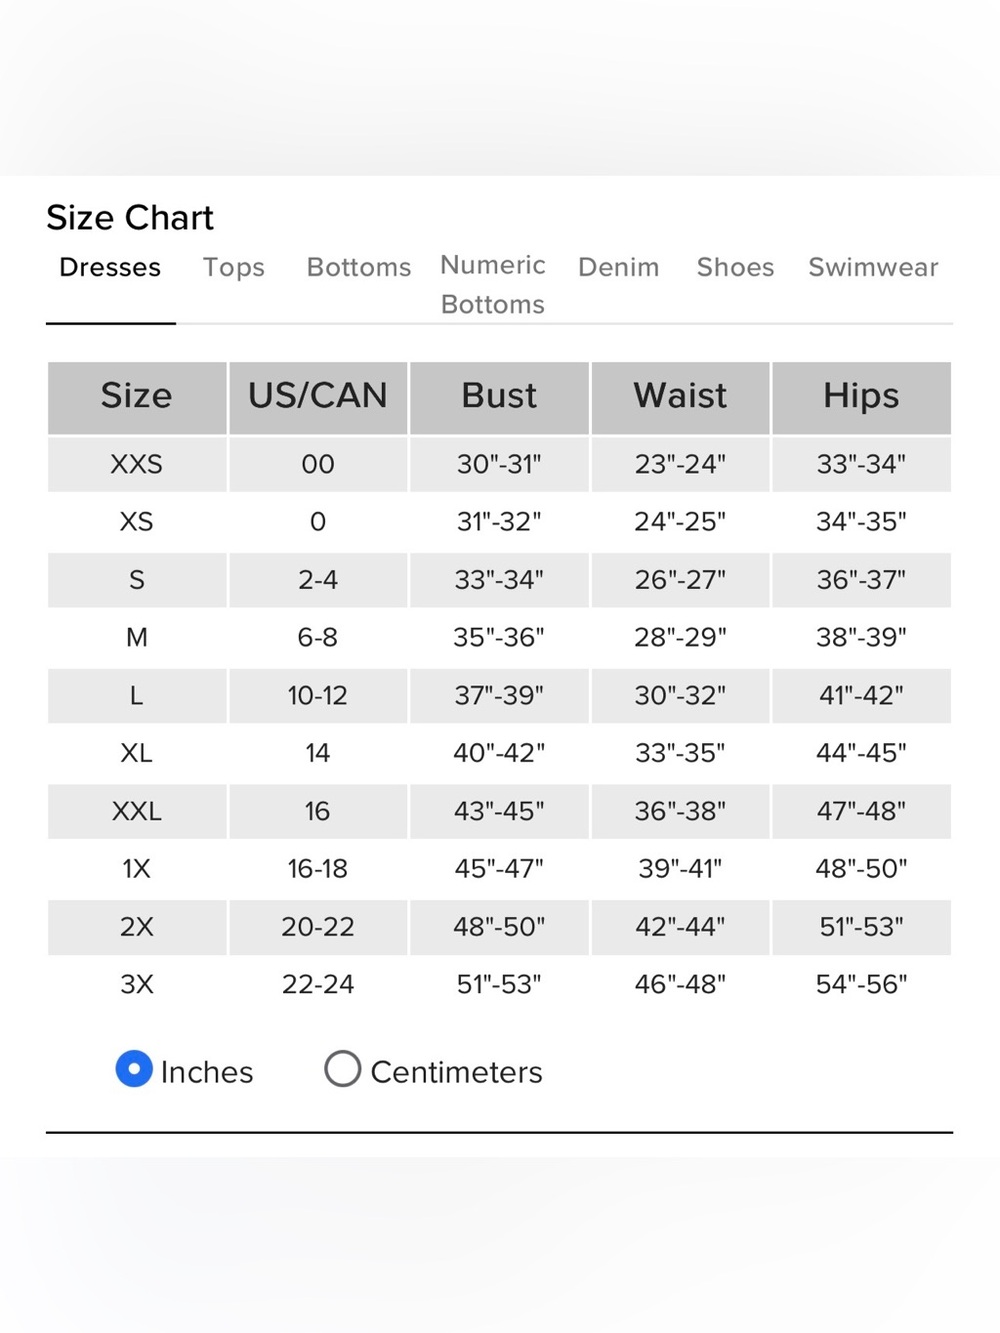Click the US/CAN column header
This screenshot has width=1000, height=1333.
[318, 397]
